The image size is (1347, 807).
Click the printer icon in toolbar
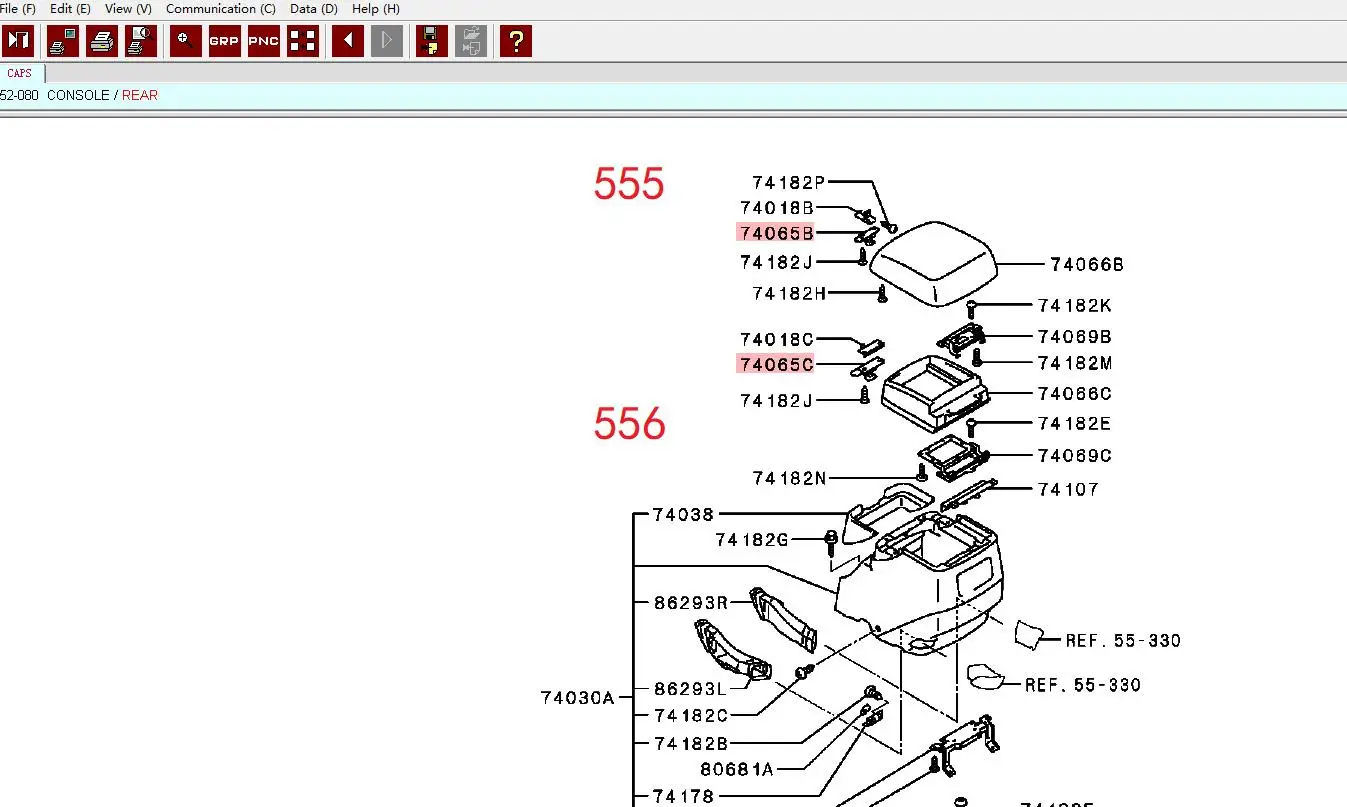tap(102, 41)
